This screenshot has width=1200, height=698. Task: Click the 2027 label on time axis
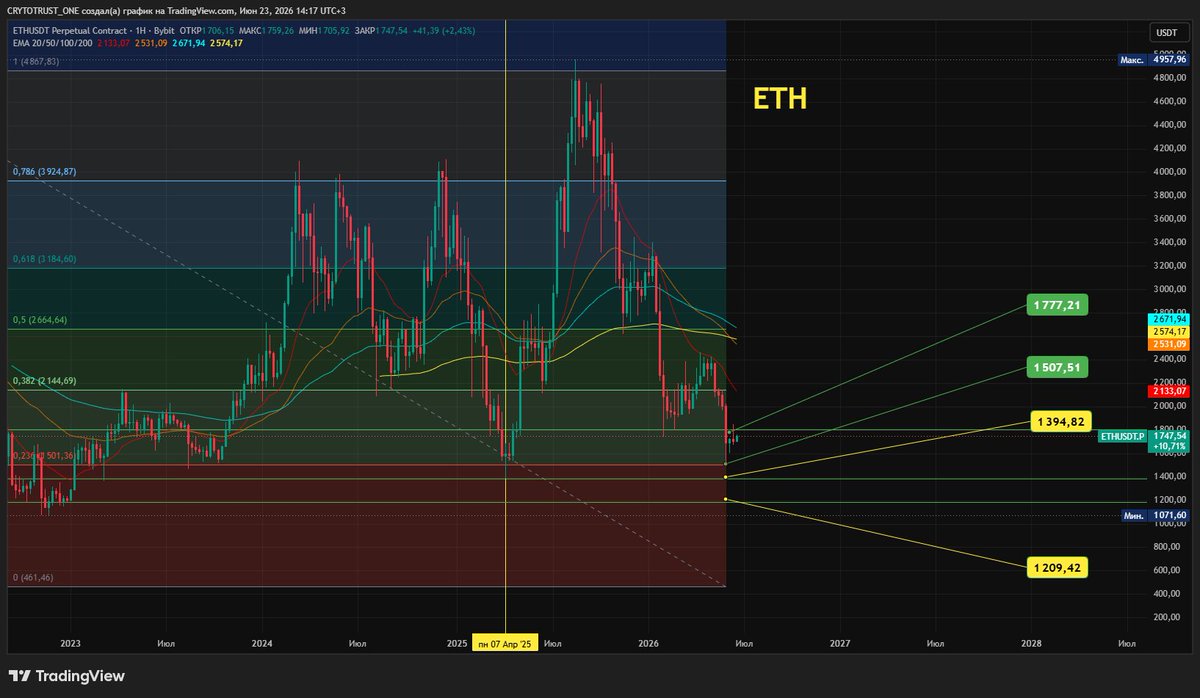(x=841, y=643)
